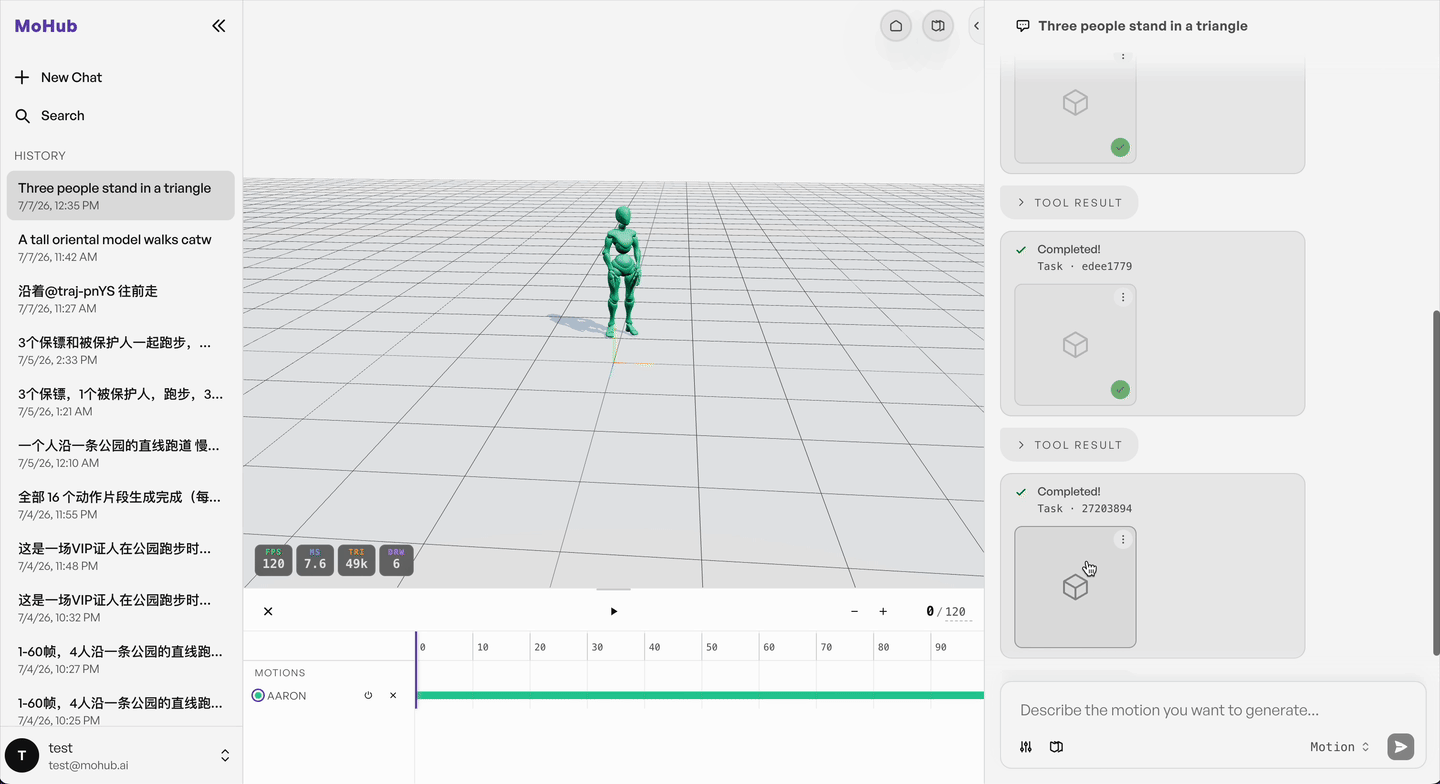Image resolution: width=1440 pixels, height=784 pixels.
Task: Toggle the AARON track power button
Action: coord(368,695)
